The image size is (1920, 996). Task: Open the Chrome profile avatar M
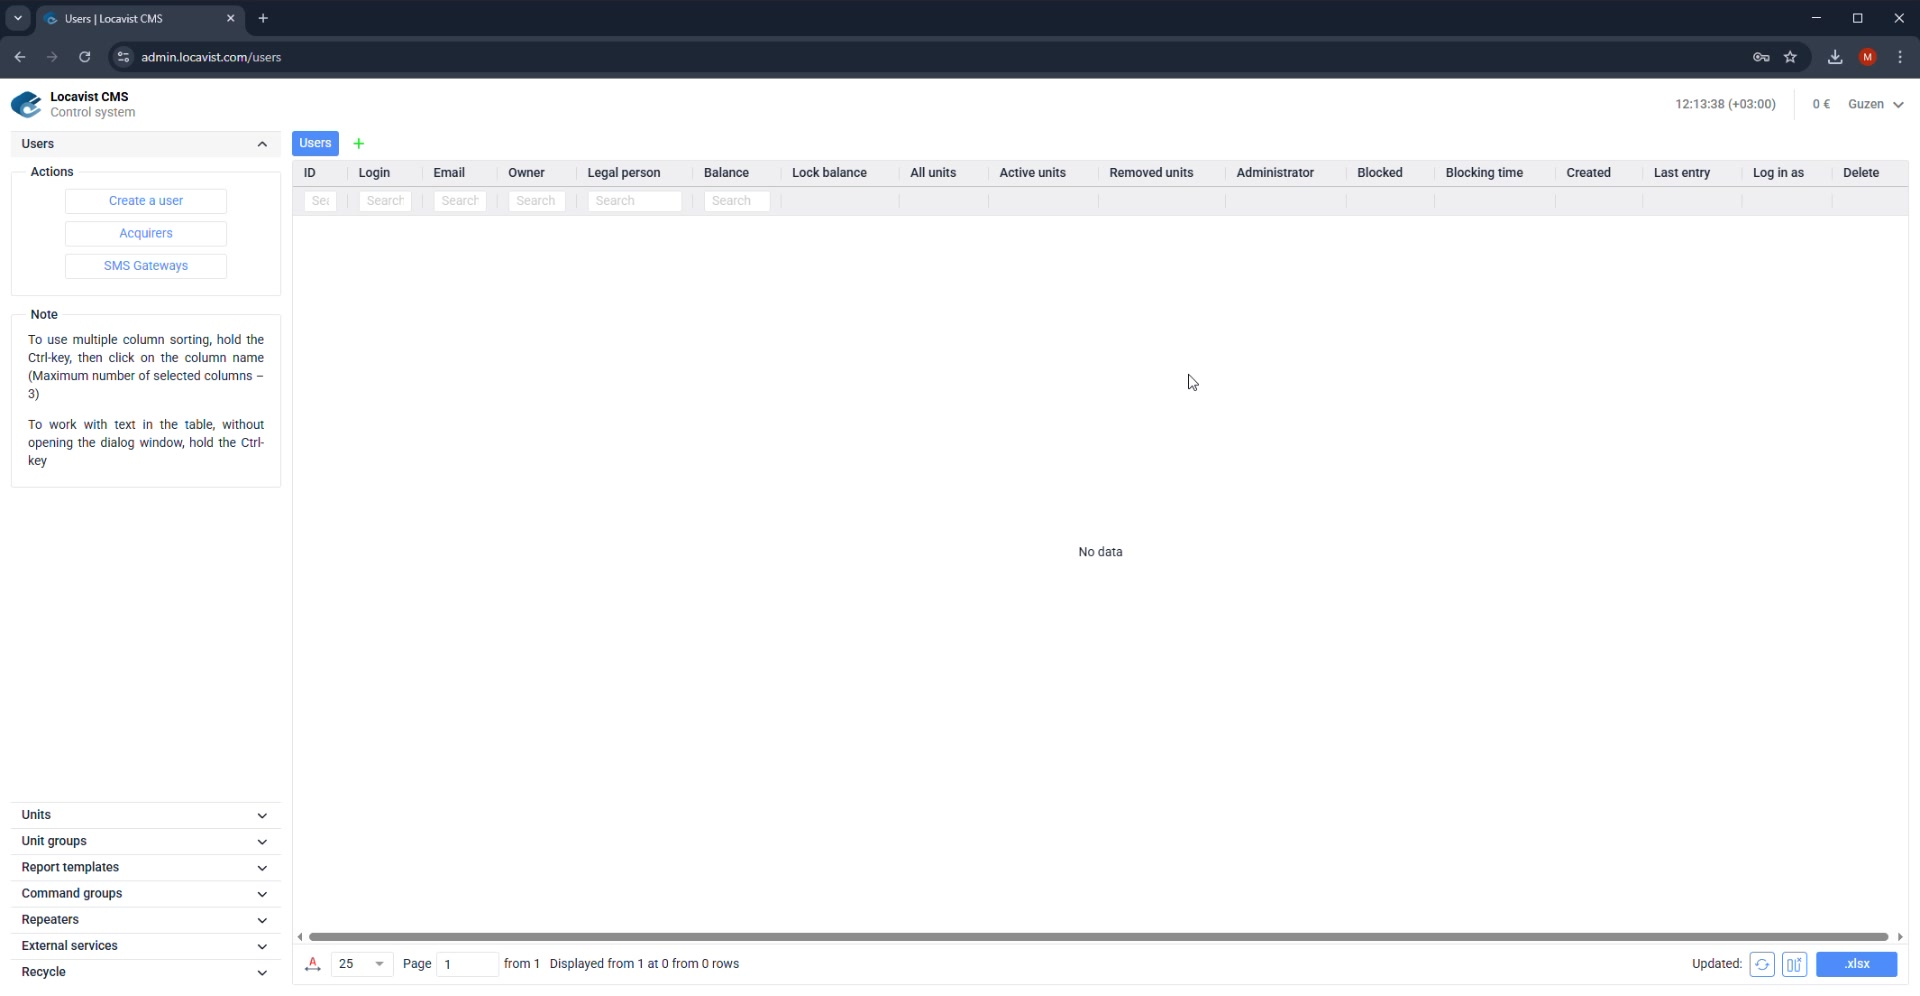(1868, 57)
